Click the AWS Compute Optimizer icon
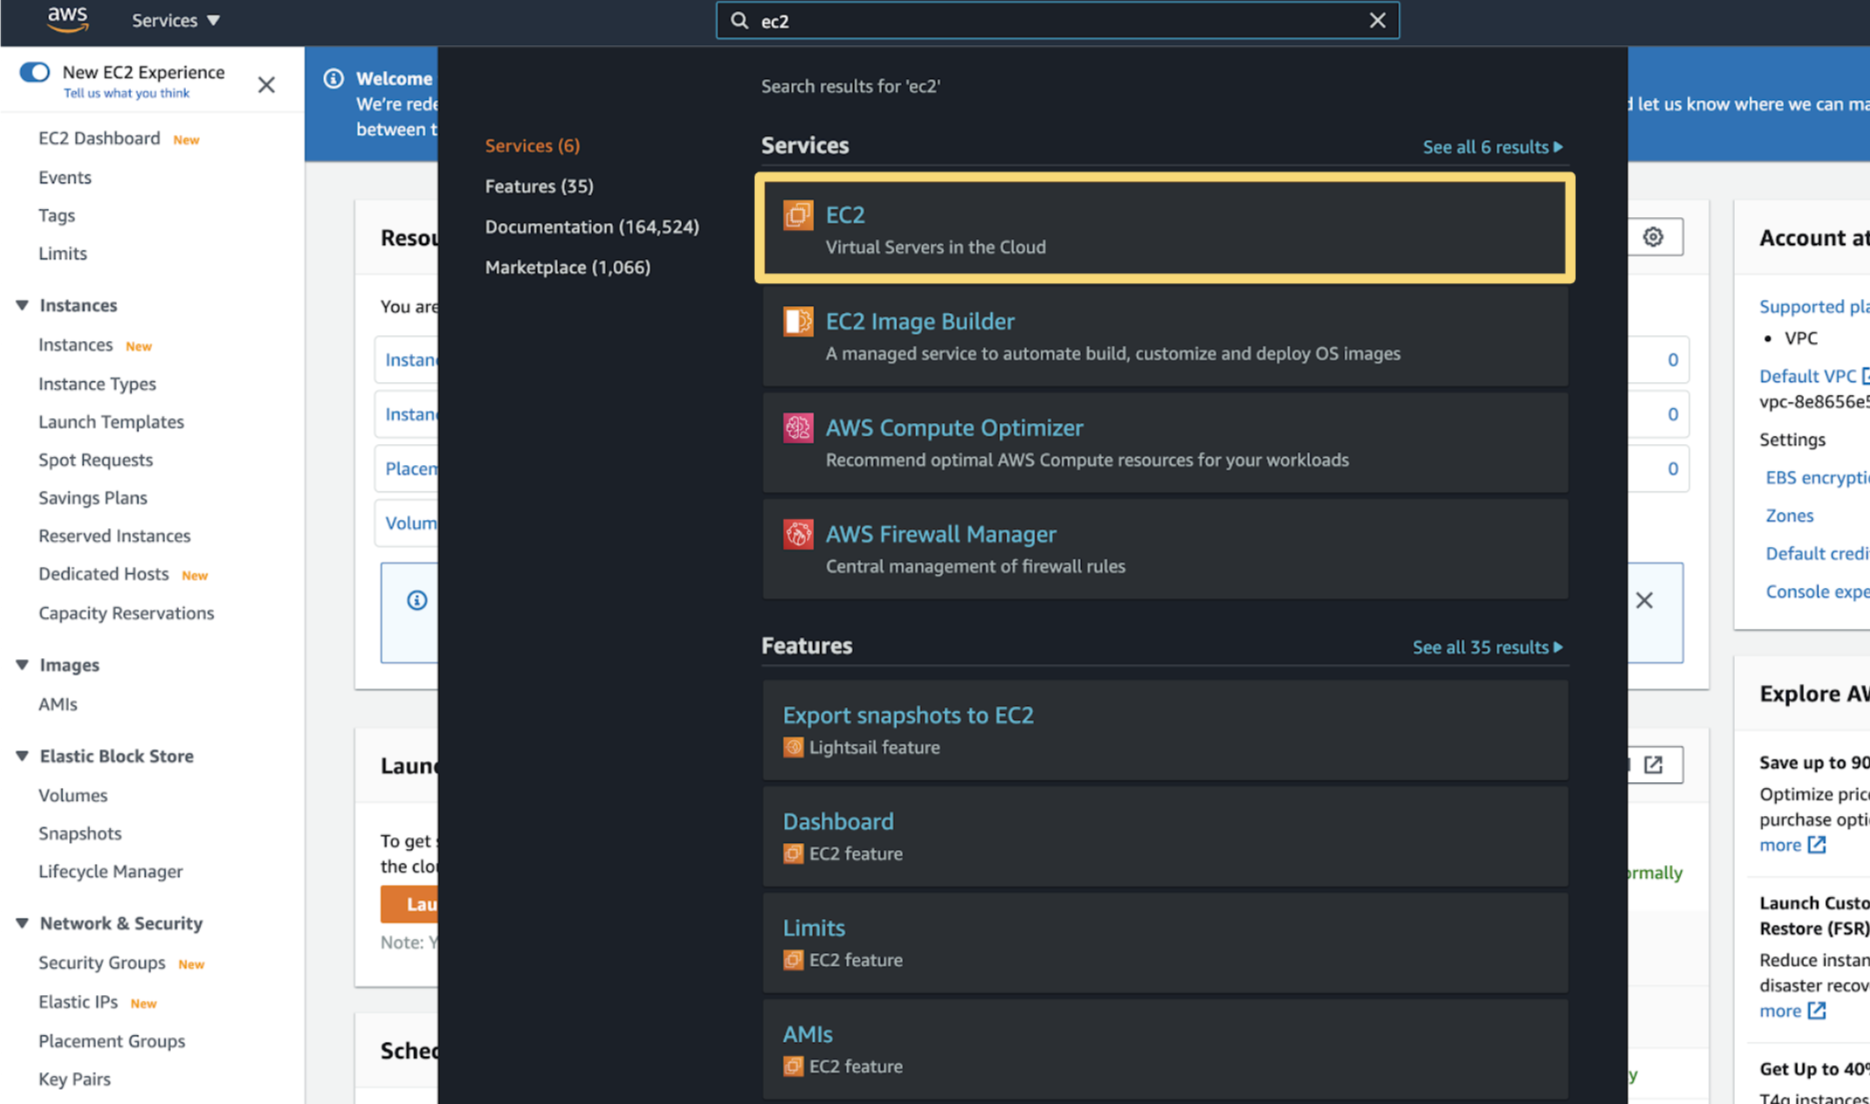The width and height of the screenshot is (1870, 1104). point(798,428)
